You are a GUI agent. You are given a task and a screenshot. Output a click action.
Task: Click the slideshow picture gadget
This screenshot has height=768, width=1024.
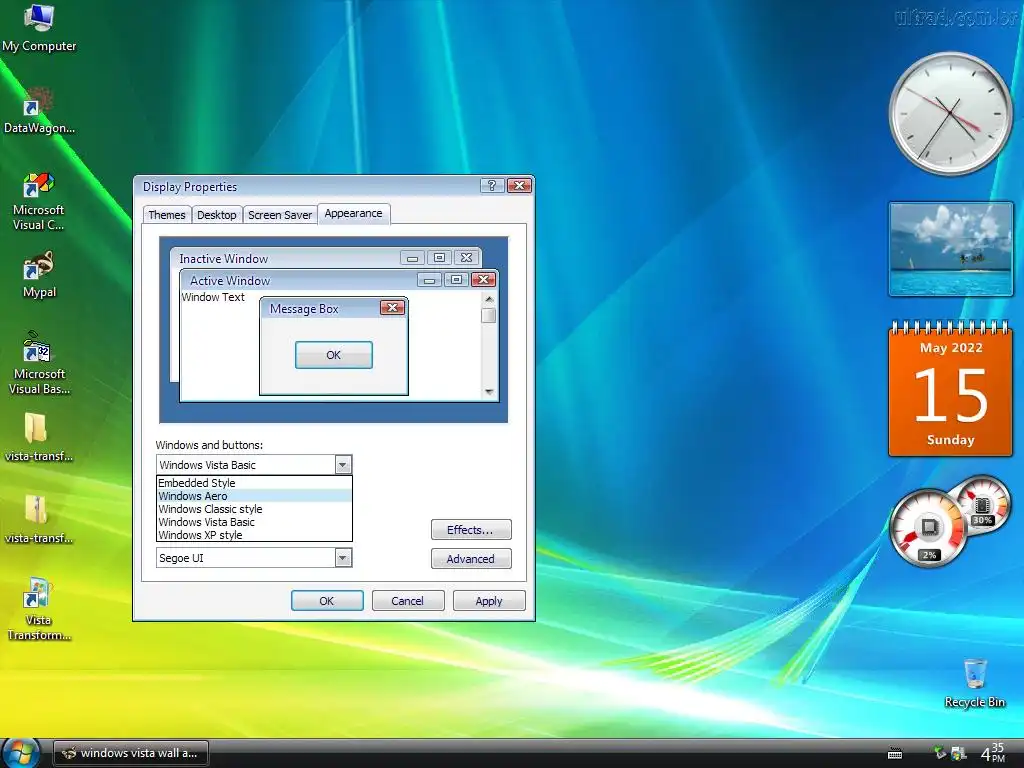(x=950, y=249)
